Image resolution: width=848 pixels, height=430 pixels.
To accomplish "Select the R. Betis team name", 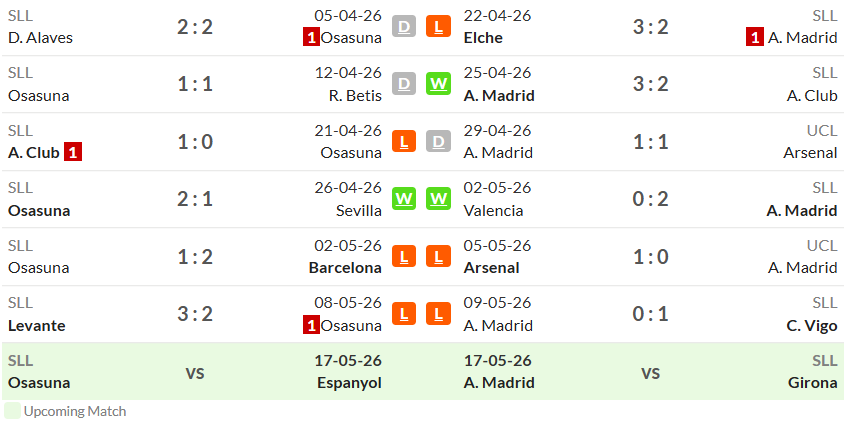I will pos(355,95).
